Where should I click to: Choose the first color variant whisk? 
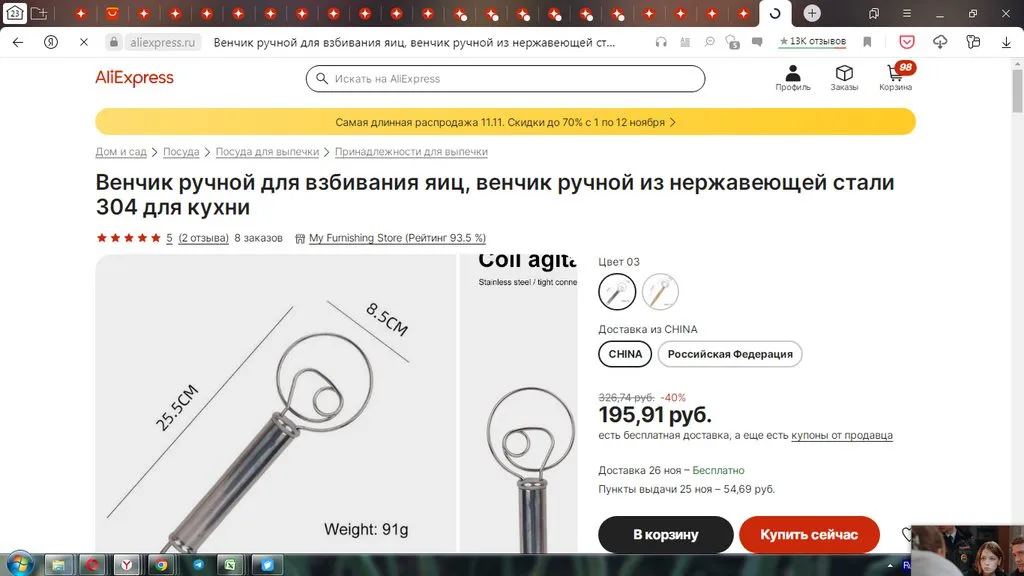pos(617,292)
